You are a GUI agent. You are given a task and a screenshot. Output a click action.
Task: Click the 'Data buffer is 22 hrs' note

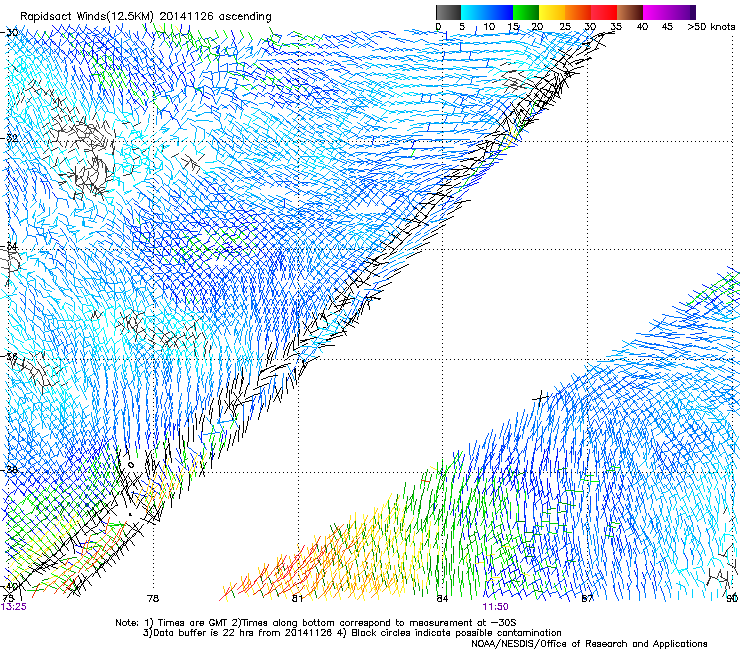[352, 633]
